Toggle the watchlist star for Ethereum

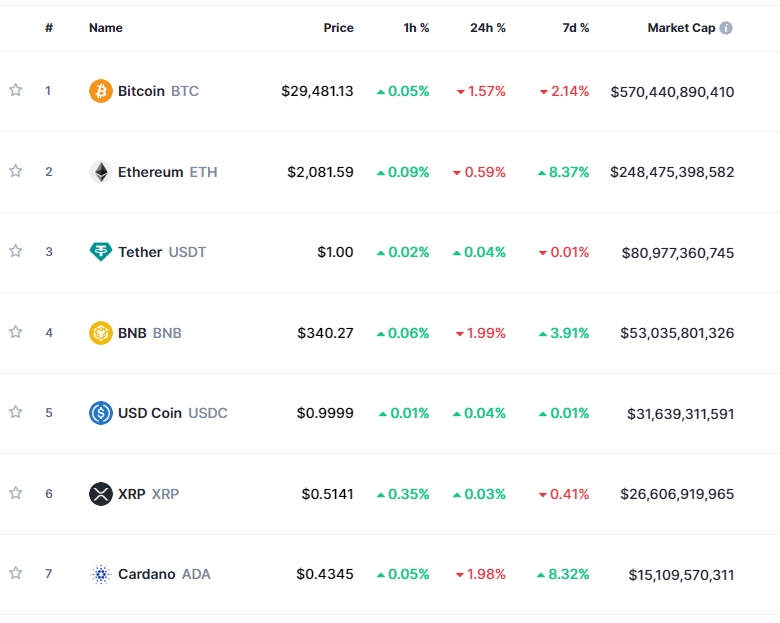16,172
